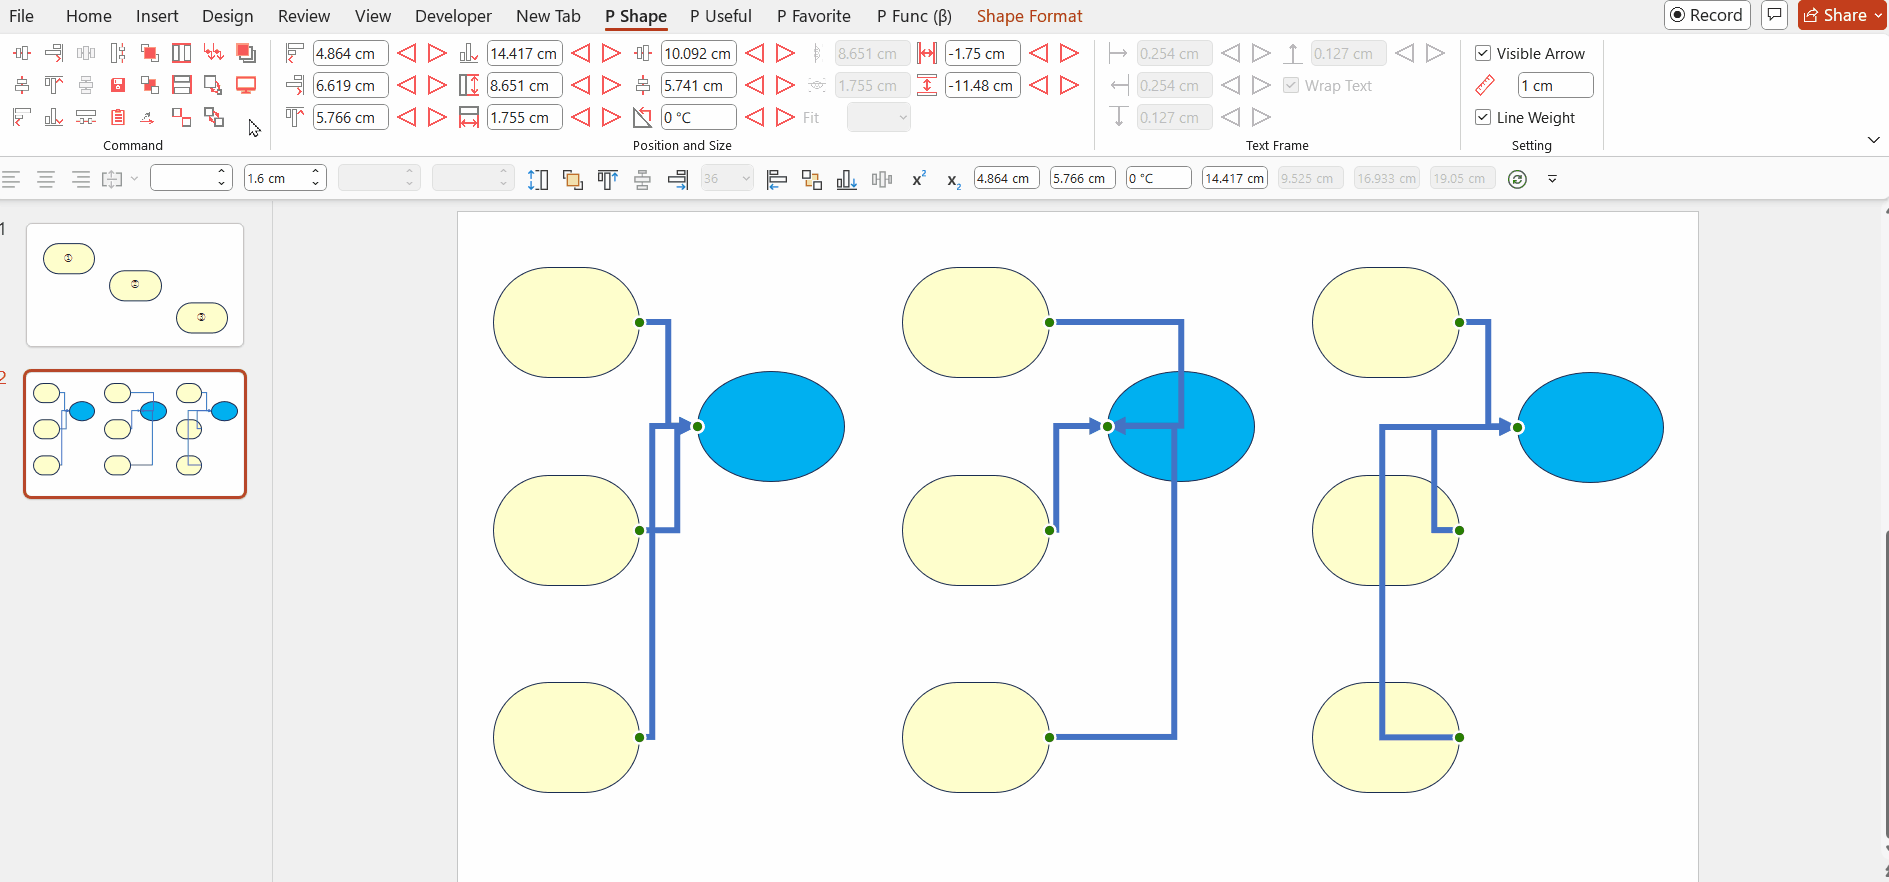Click the Record button

point(1706,15)
